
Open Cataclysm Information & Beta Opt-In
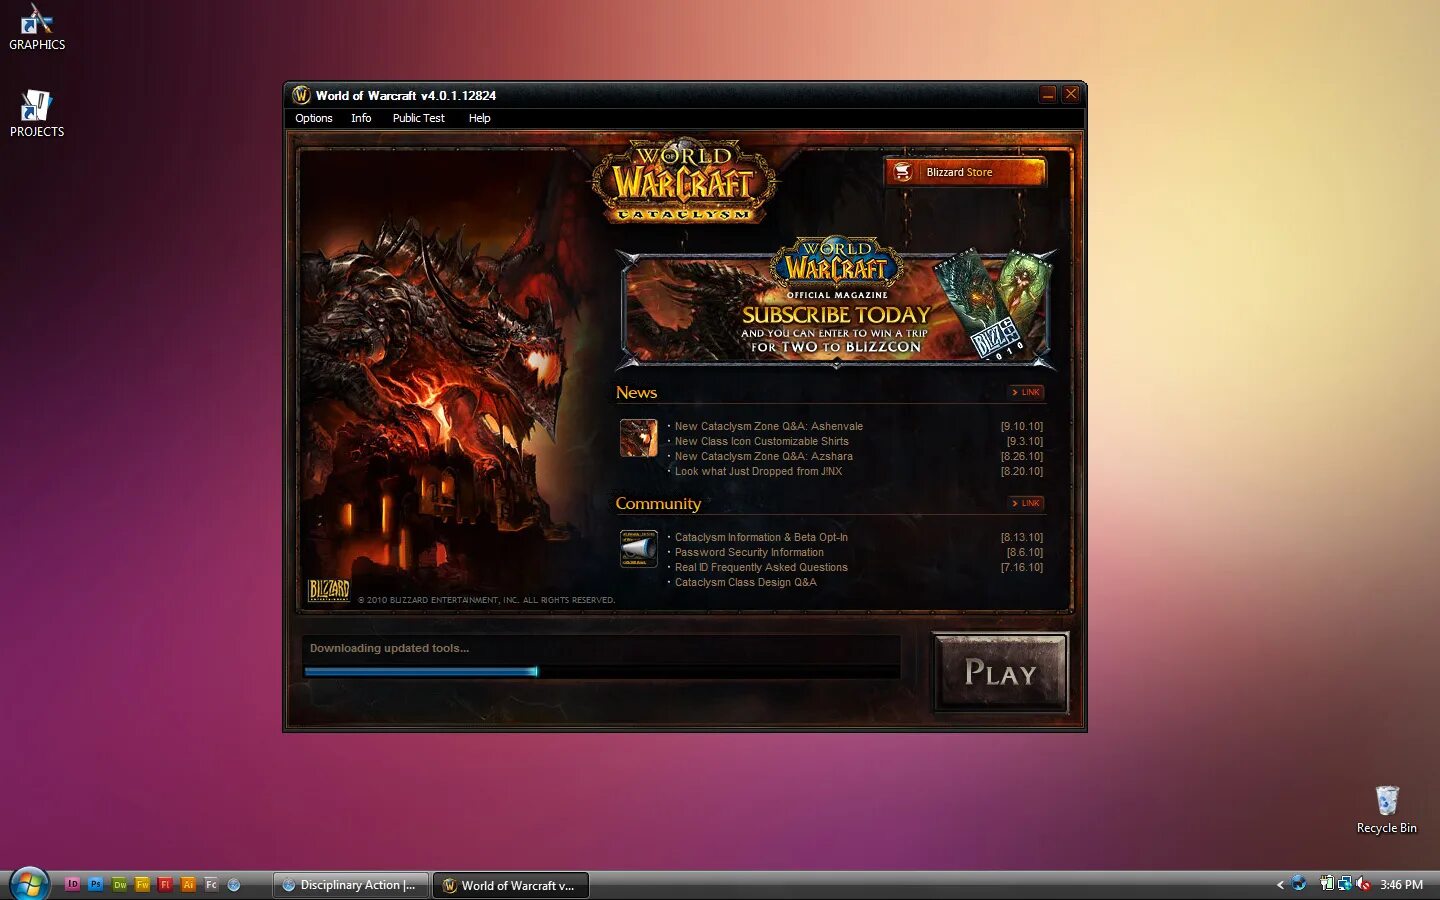(x=761, y=537)
